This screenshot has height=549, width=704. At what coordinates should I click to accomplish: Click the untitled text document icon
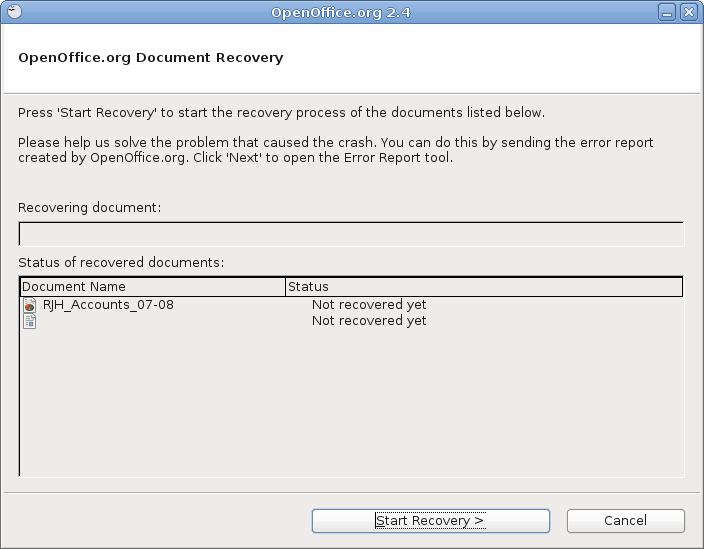coord(30,321)
